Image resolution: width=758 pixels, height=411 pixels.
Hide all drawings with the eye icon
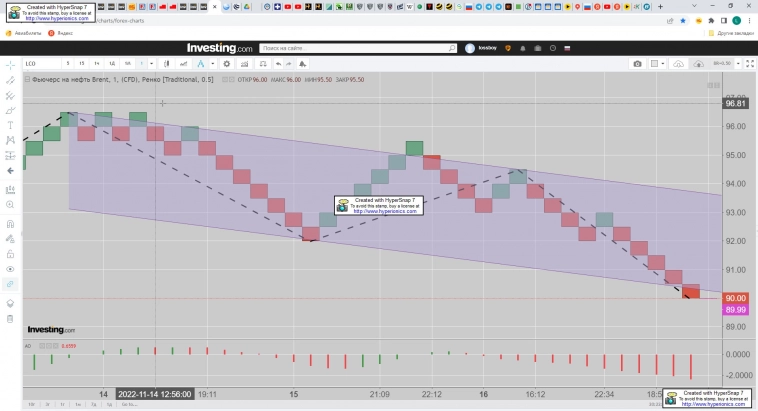tap(10, 269)
